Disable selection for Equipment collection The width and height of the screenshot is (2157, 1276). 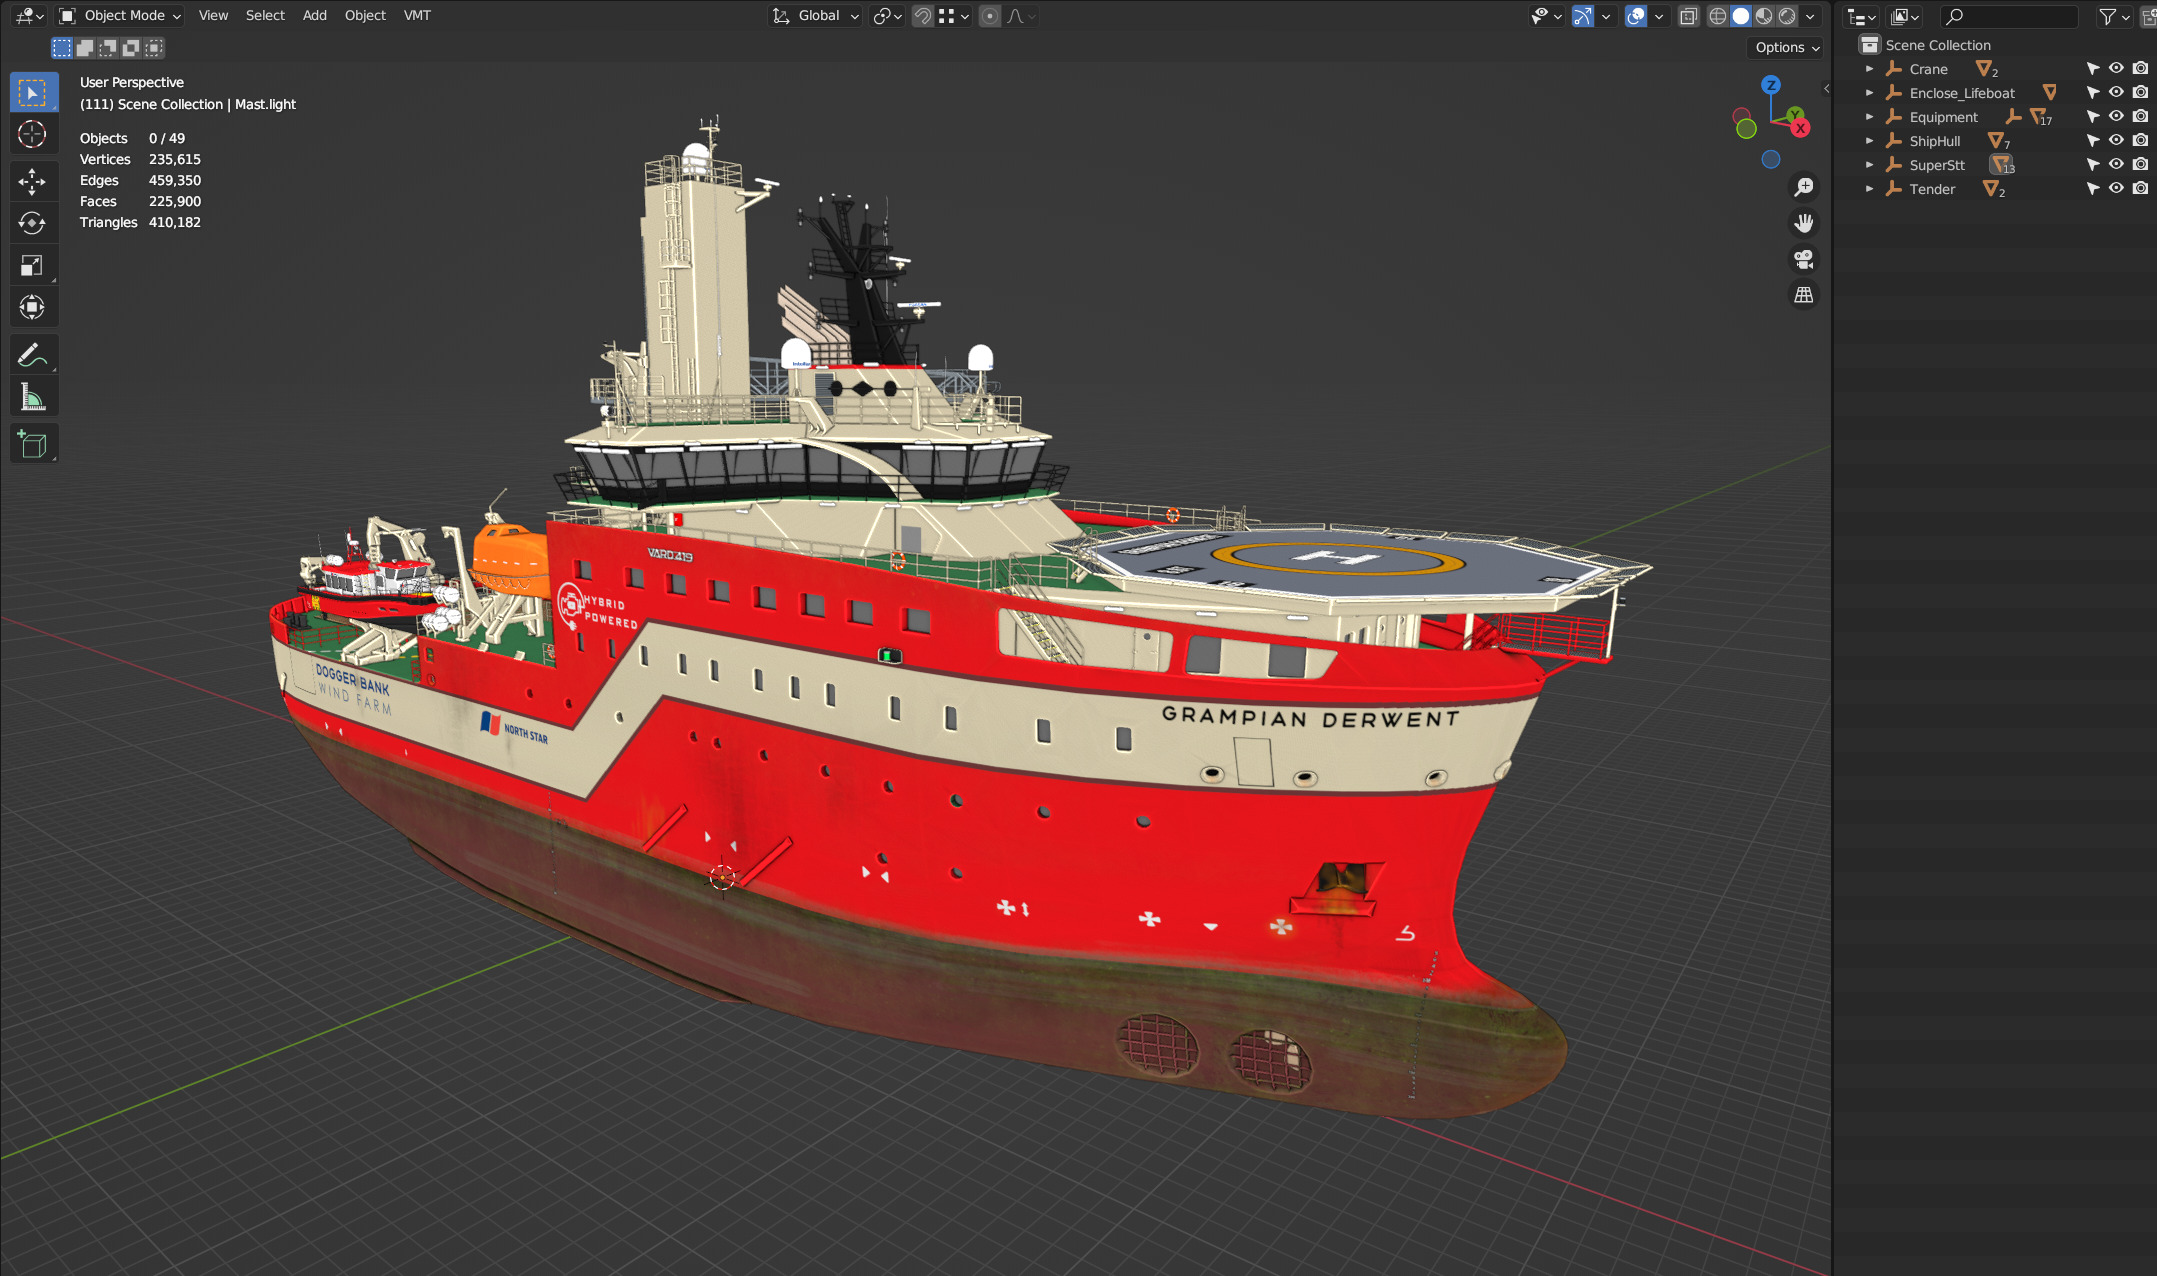point(2092,117)
